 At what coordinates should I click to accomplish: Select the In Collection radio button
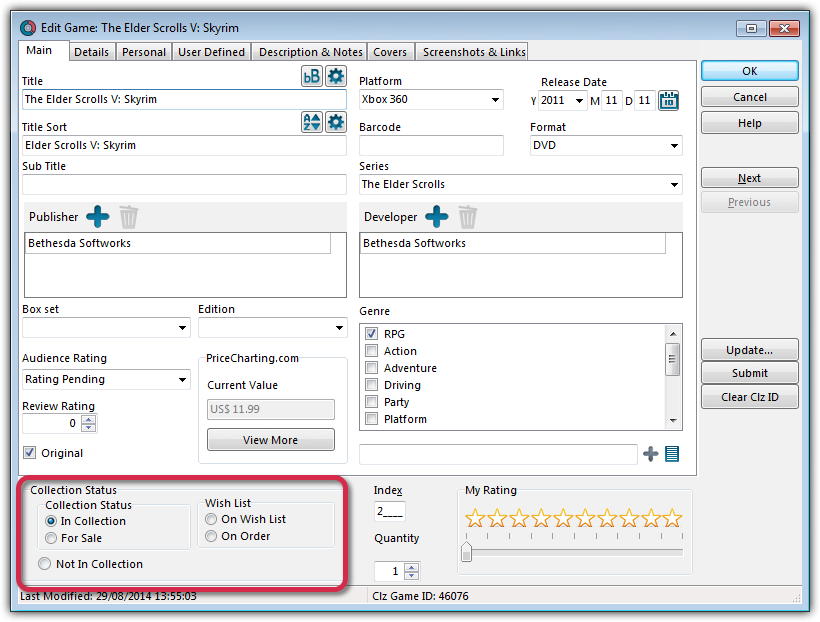pos(51,521)
